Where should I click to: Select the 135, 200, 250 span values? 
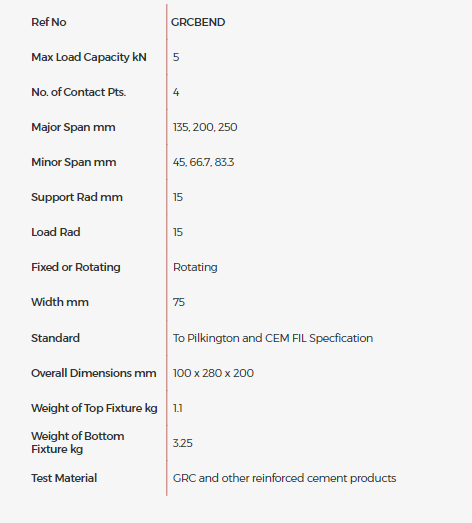point(205,127)
